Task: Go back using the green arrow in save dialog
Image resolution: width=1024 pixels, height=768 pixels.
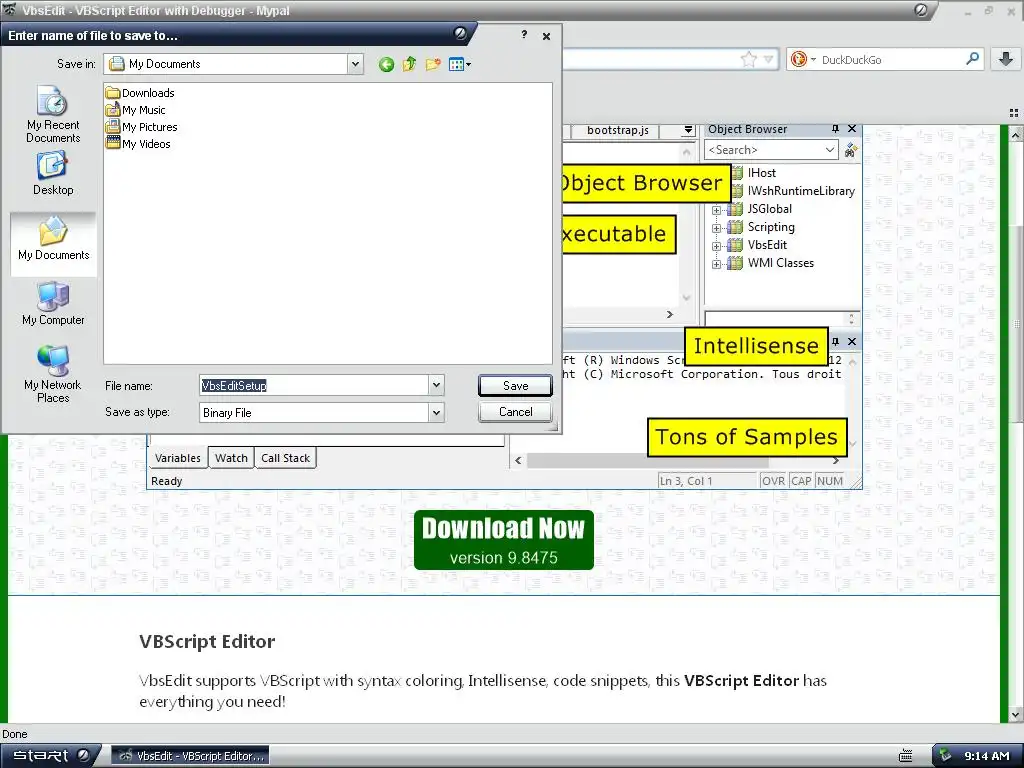Action: coord(386,64)
